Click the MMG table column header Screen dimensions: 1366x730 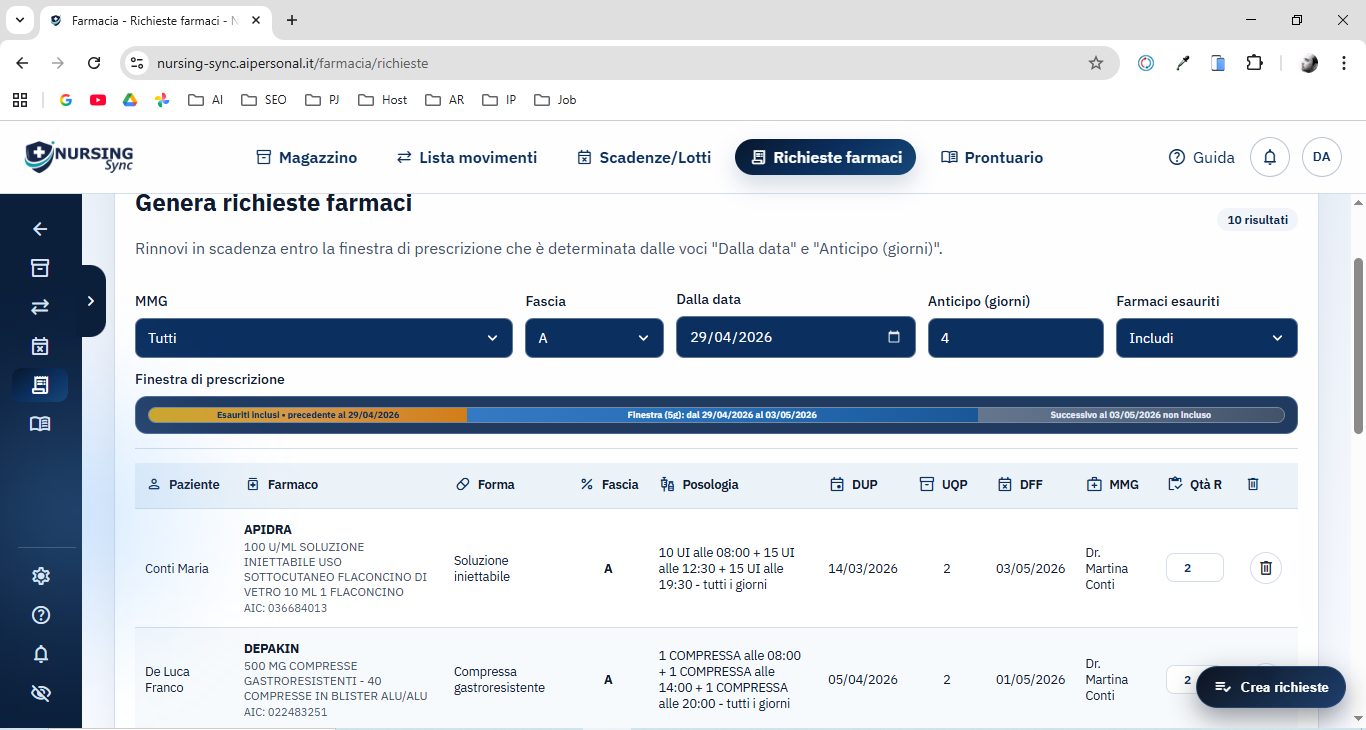1112,484
